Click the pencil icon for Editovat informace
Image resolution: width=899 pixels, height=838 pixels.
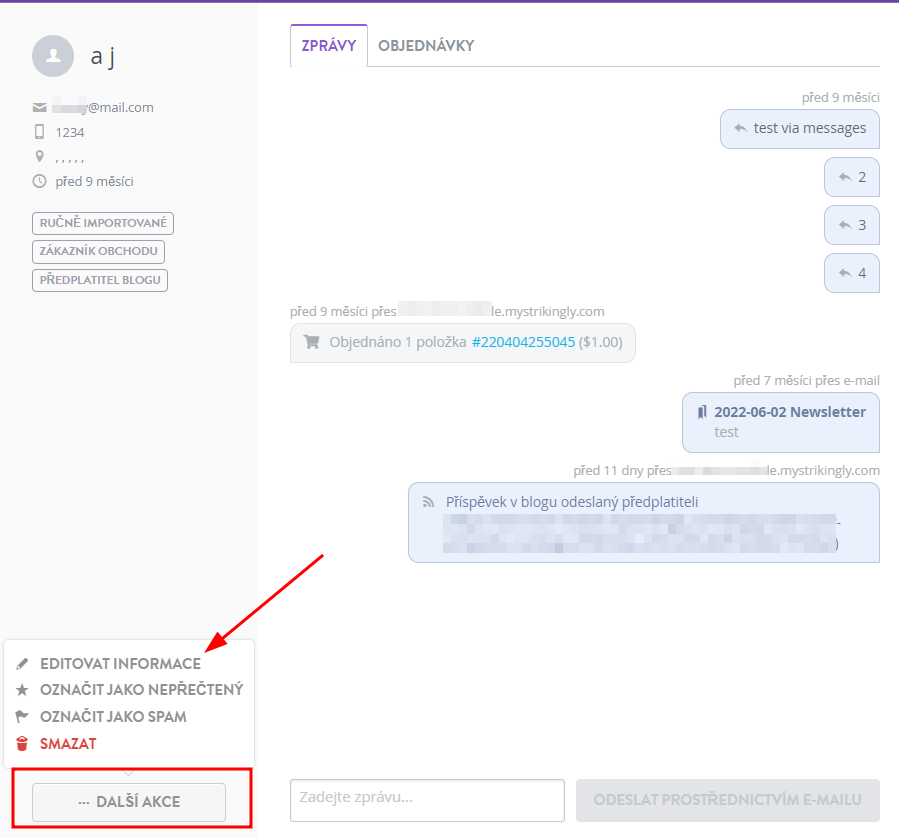(22, 664)
